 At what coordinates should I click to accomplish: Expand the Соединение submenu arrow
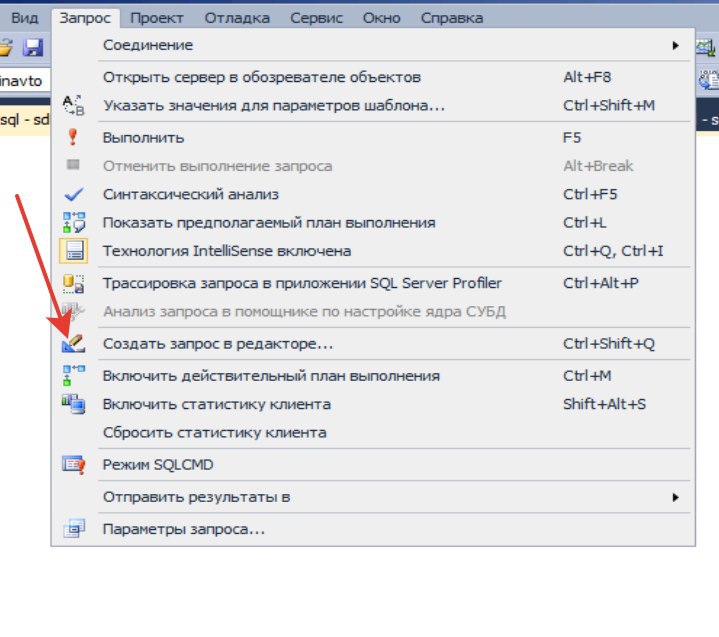point(675,45)
